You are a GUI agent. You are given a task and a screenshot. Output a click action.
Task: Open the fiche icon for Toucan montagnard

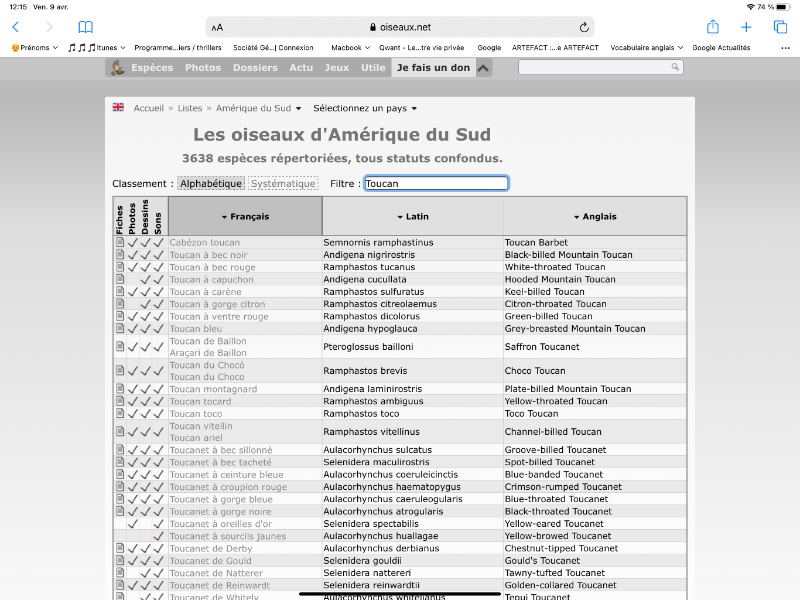[120, 388]
